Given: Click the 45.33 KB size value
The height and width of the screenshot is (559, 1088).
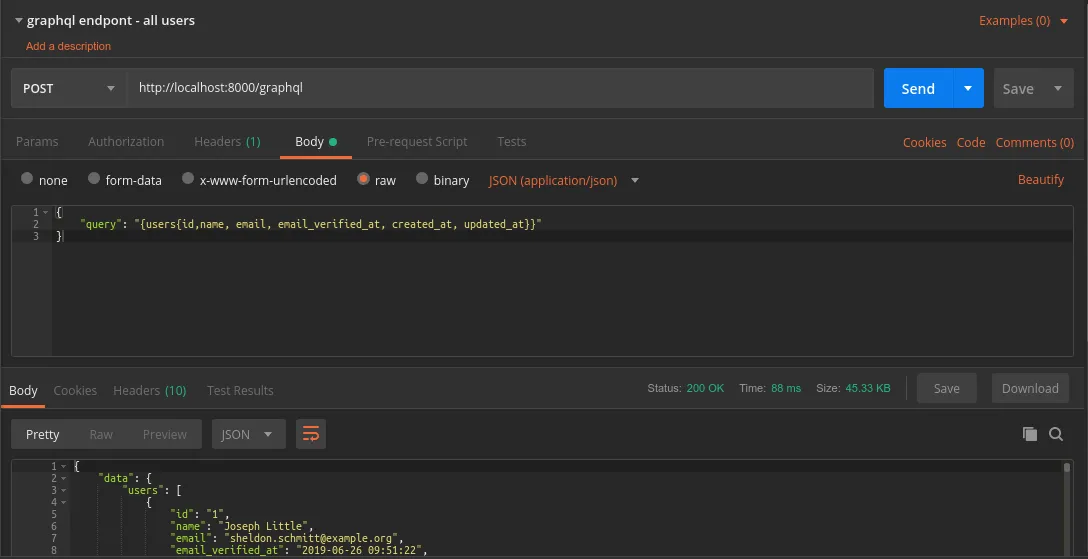Looking at the screenshot, I should coord(867,388).
